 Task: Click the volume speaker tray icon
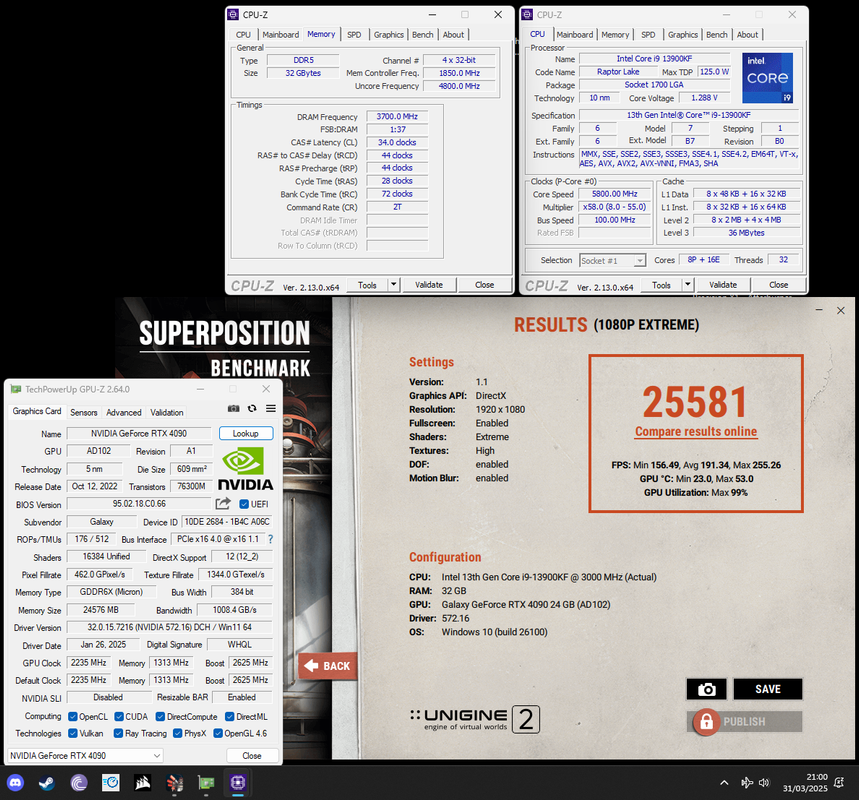764,782
